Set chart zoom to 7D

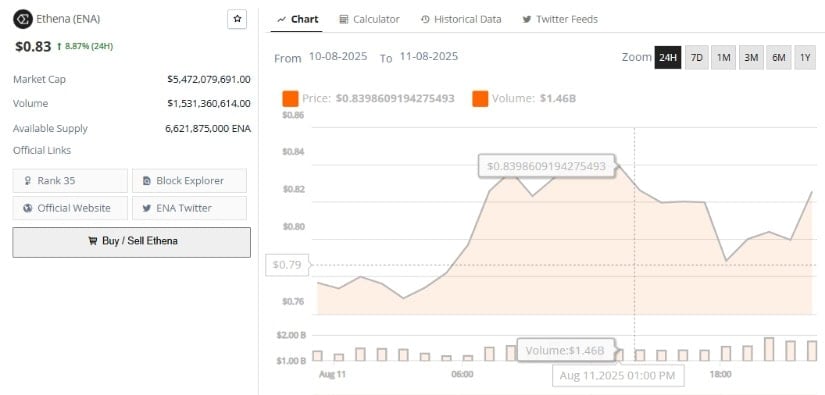coord(696,57)
